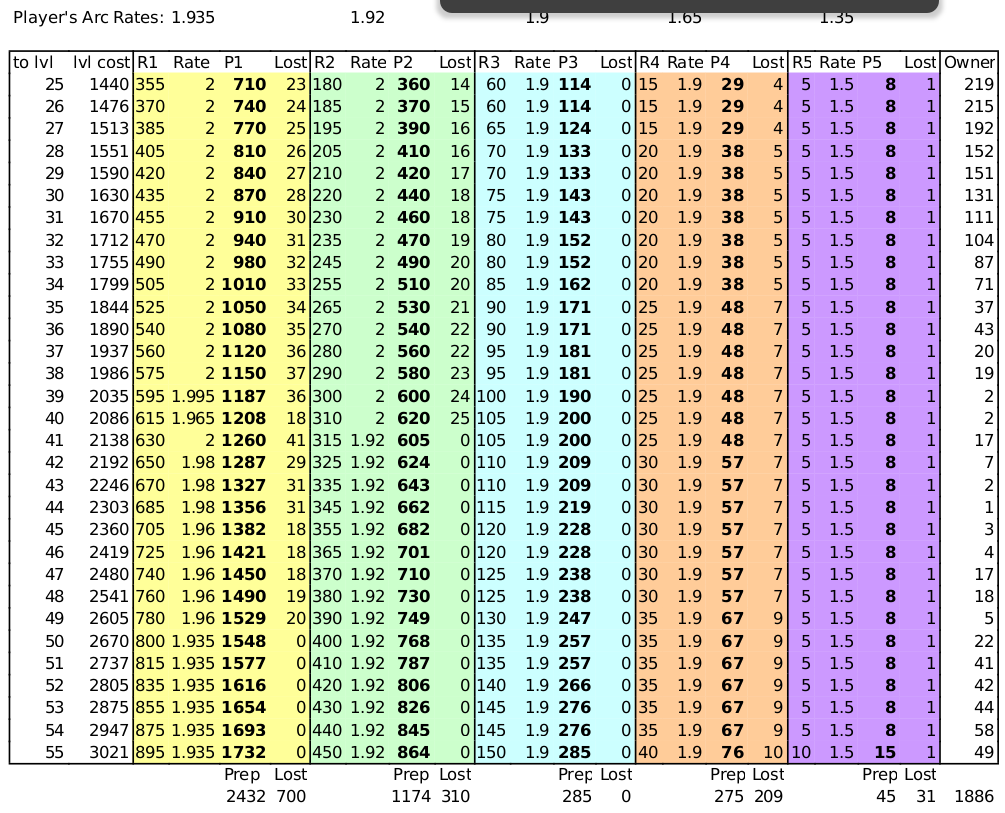Select R1 value 355
Image resolution: width=1005 pixels, height=813 pixels.
coord(150,85)
